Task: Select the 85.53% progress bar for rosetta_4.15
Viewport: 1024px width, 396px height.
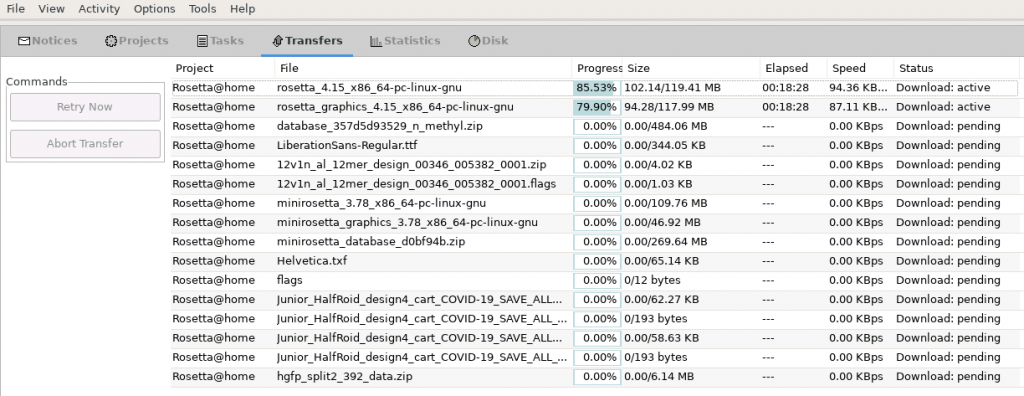Action: click(x=597, y=88)
